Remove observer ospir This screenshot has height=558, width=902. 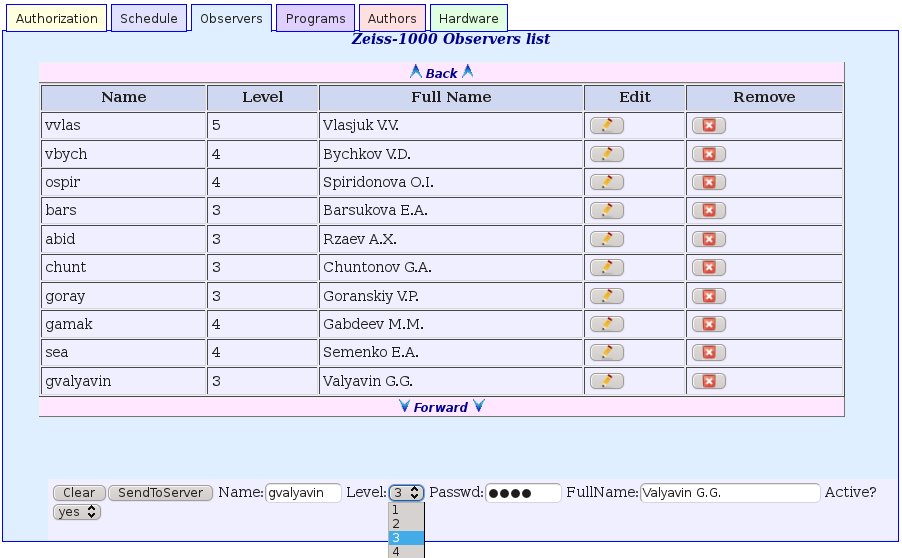pos(709,182)
